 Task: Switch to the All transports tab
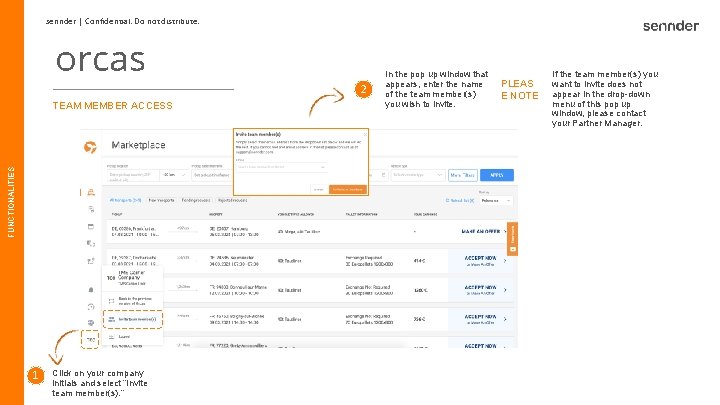pyautogui.click(x=125, y=200)
